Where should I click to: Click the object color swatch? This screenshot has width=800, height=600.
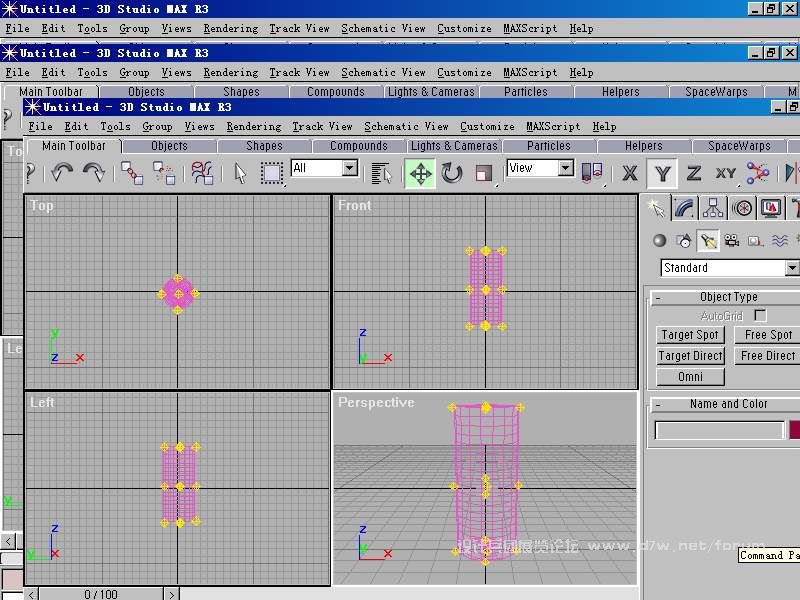tap(794, 430)
